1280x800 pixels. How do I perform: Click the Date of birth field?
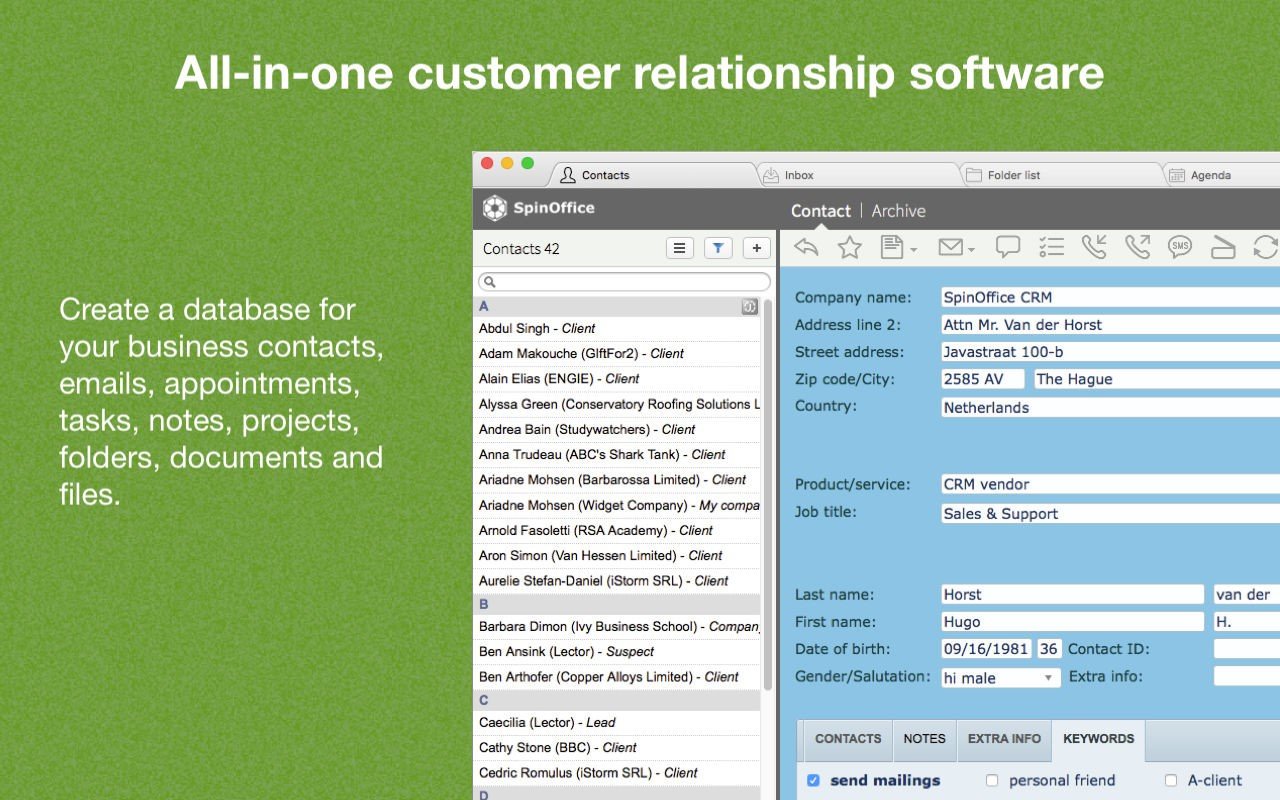[x=986, y=649]
